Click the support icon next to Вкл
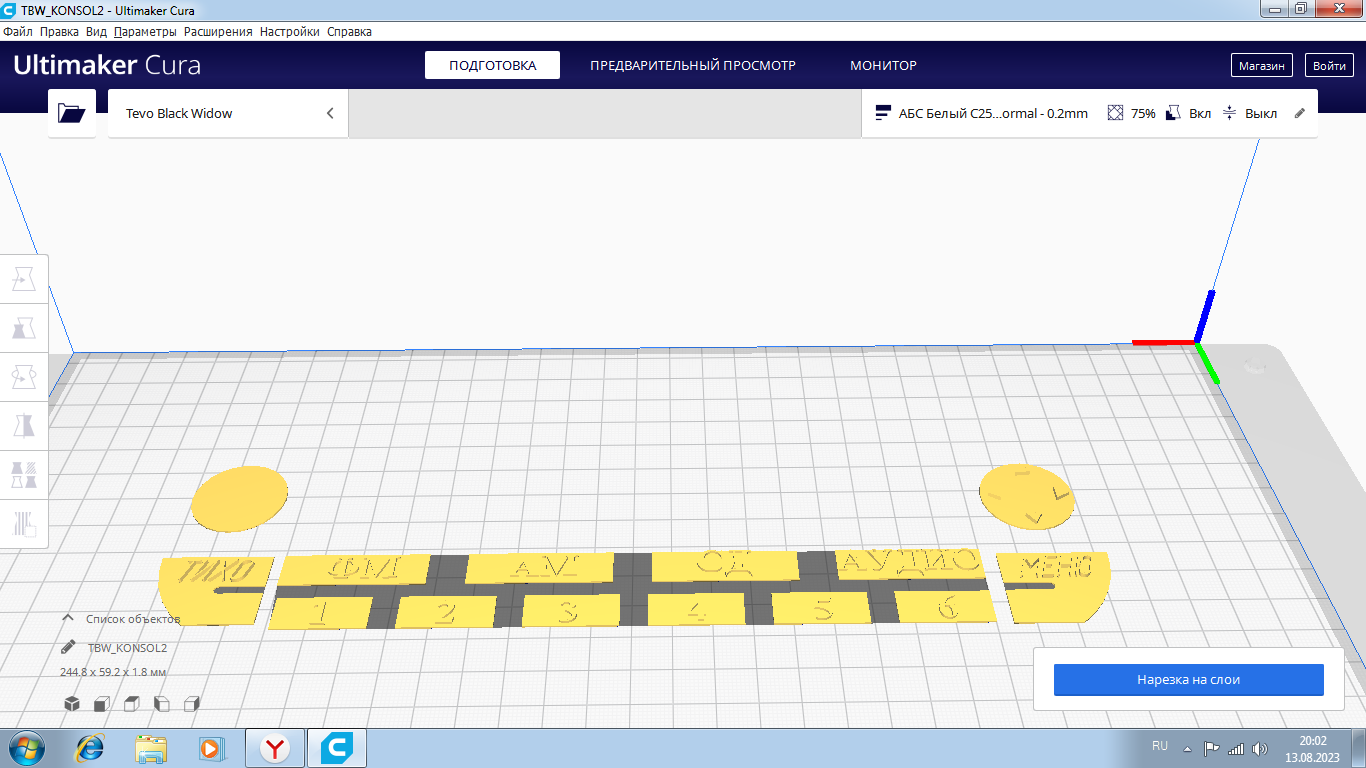The image size is (1366, 768). [x=1174, y=113]
